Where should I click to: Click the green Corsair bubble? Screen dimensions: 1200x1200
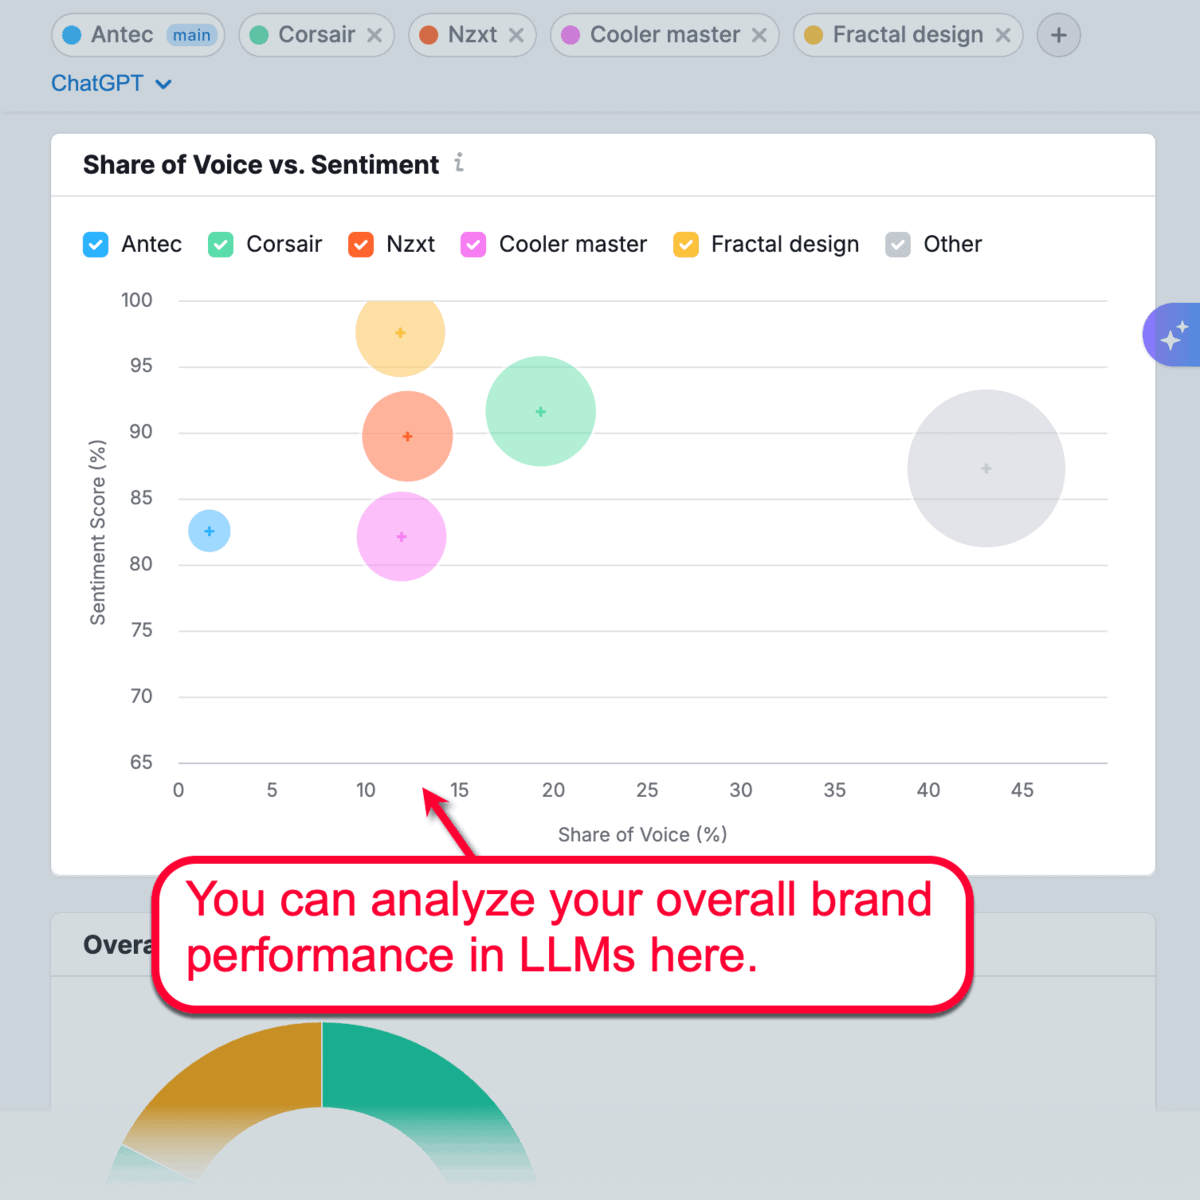point(541,411)
